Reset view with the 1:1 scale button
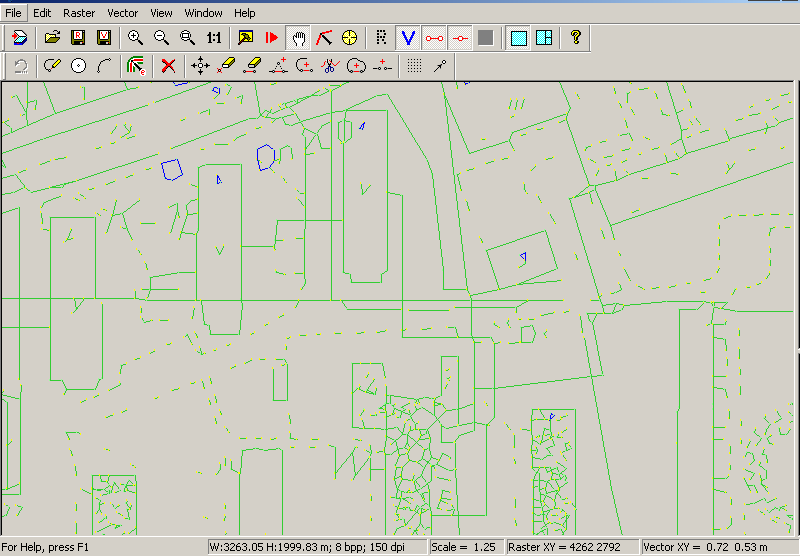This screenshot has width=800, height=556. click(213, 38)
